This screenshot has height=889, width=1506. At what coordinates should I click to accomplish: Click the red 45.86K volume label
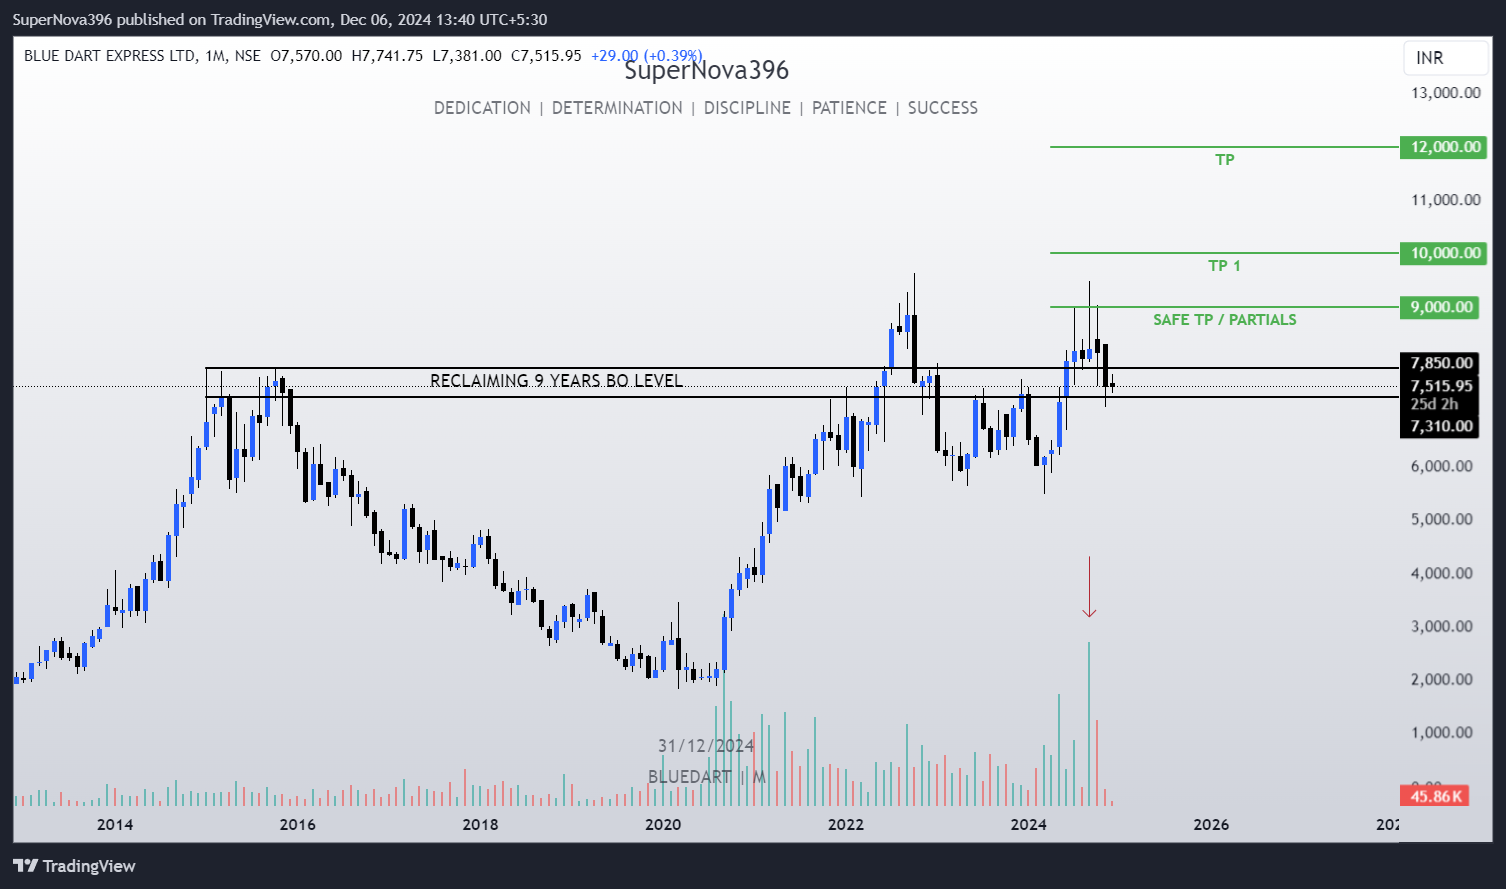(x=1436, y=796)
